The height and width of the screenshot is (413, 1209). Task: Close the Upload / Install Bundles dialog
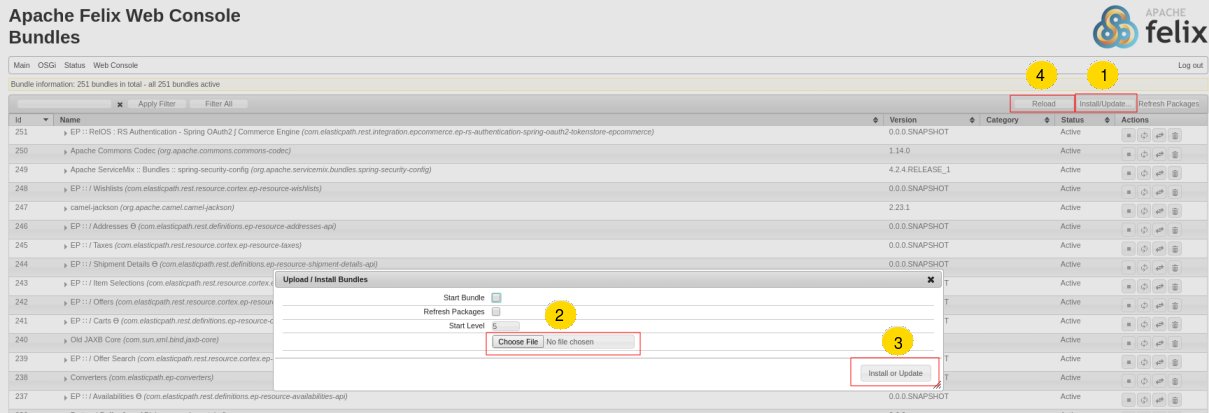click(930, 280)
